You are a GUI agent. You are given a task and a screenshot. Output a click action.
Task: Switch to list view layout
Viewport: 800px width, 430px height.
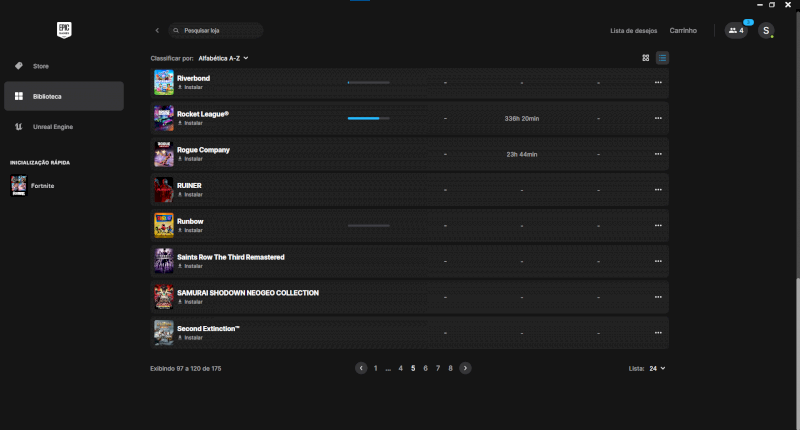tap(663, 58)
